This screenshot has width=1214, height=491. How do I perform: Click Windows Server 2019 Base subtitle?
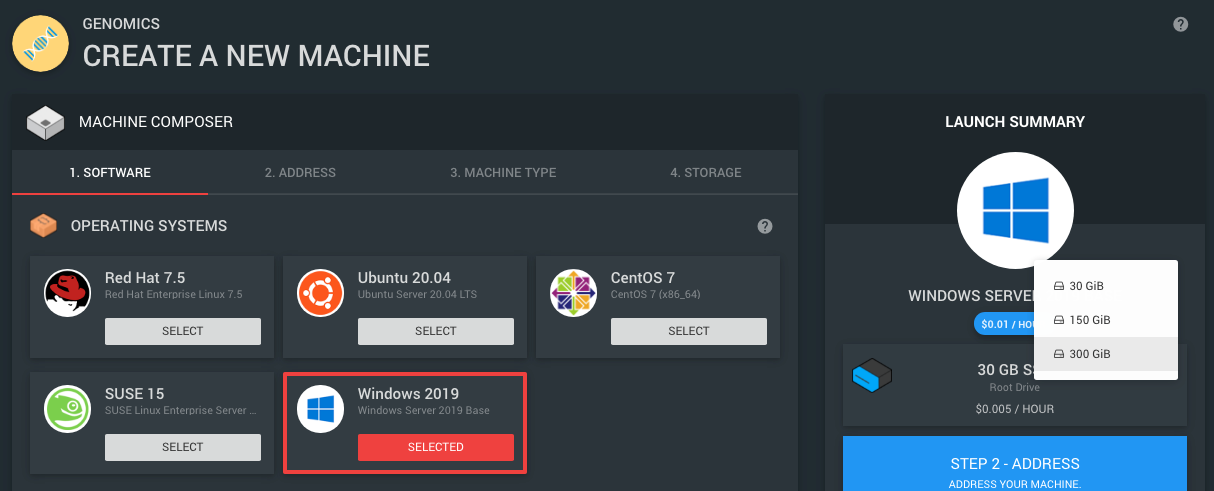pos(424,411)
